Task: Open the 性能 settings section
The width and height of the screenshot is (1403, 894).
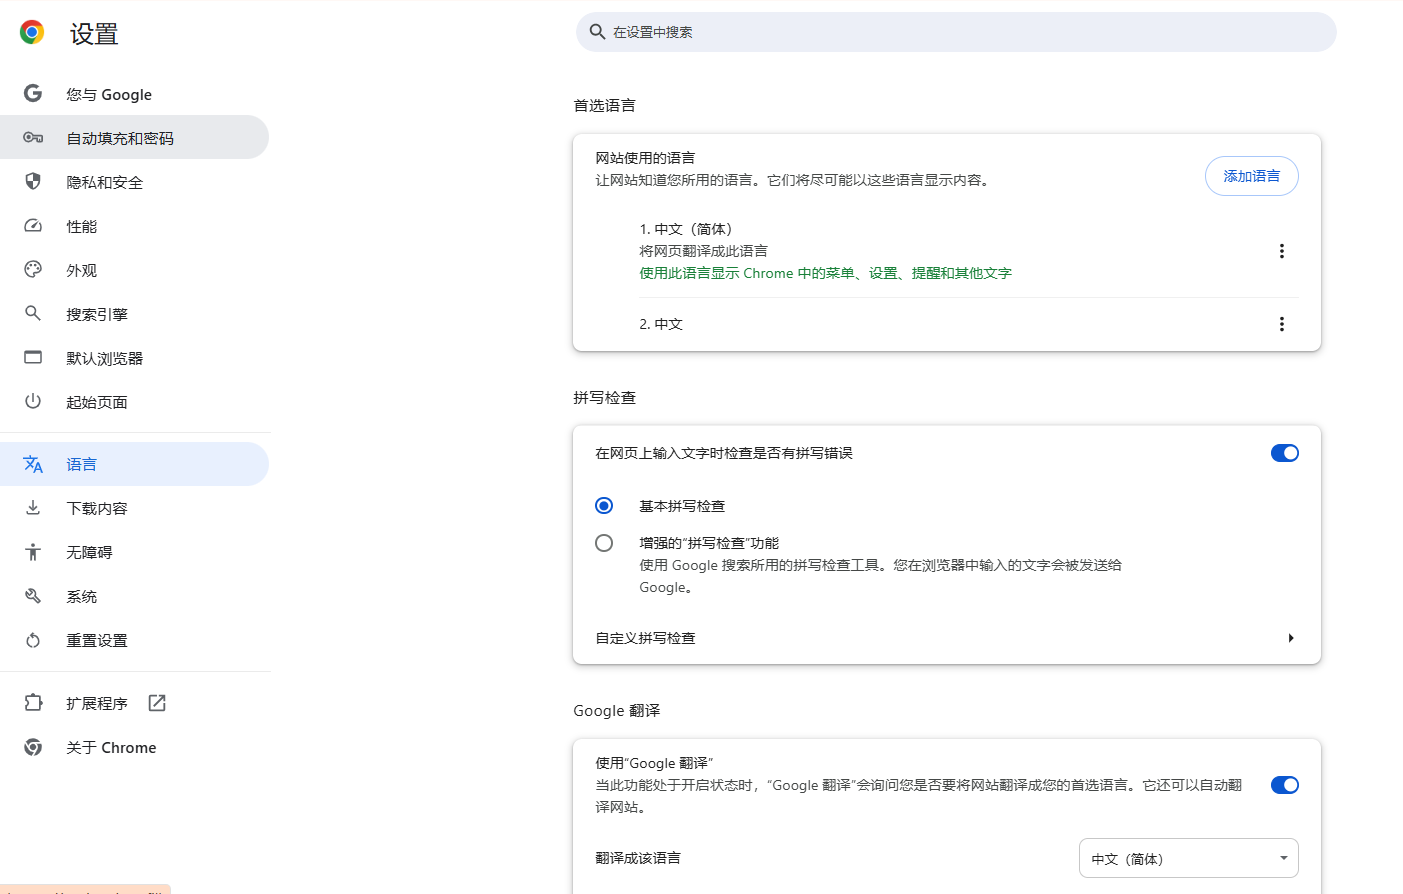Action: coord(134,226)
